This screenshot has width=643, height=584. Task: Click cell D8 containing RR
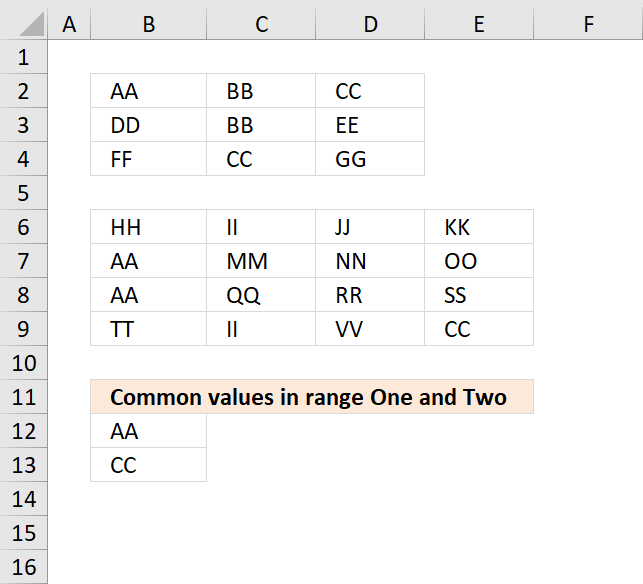click(370, 295)
